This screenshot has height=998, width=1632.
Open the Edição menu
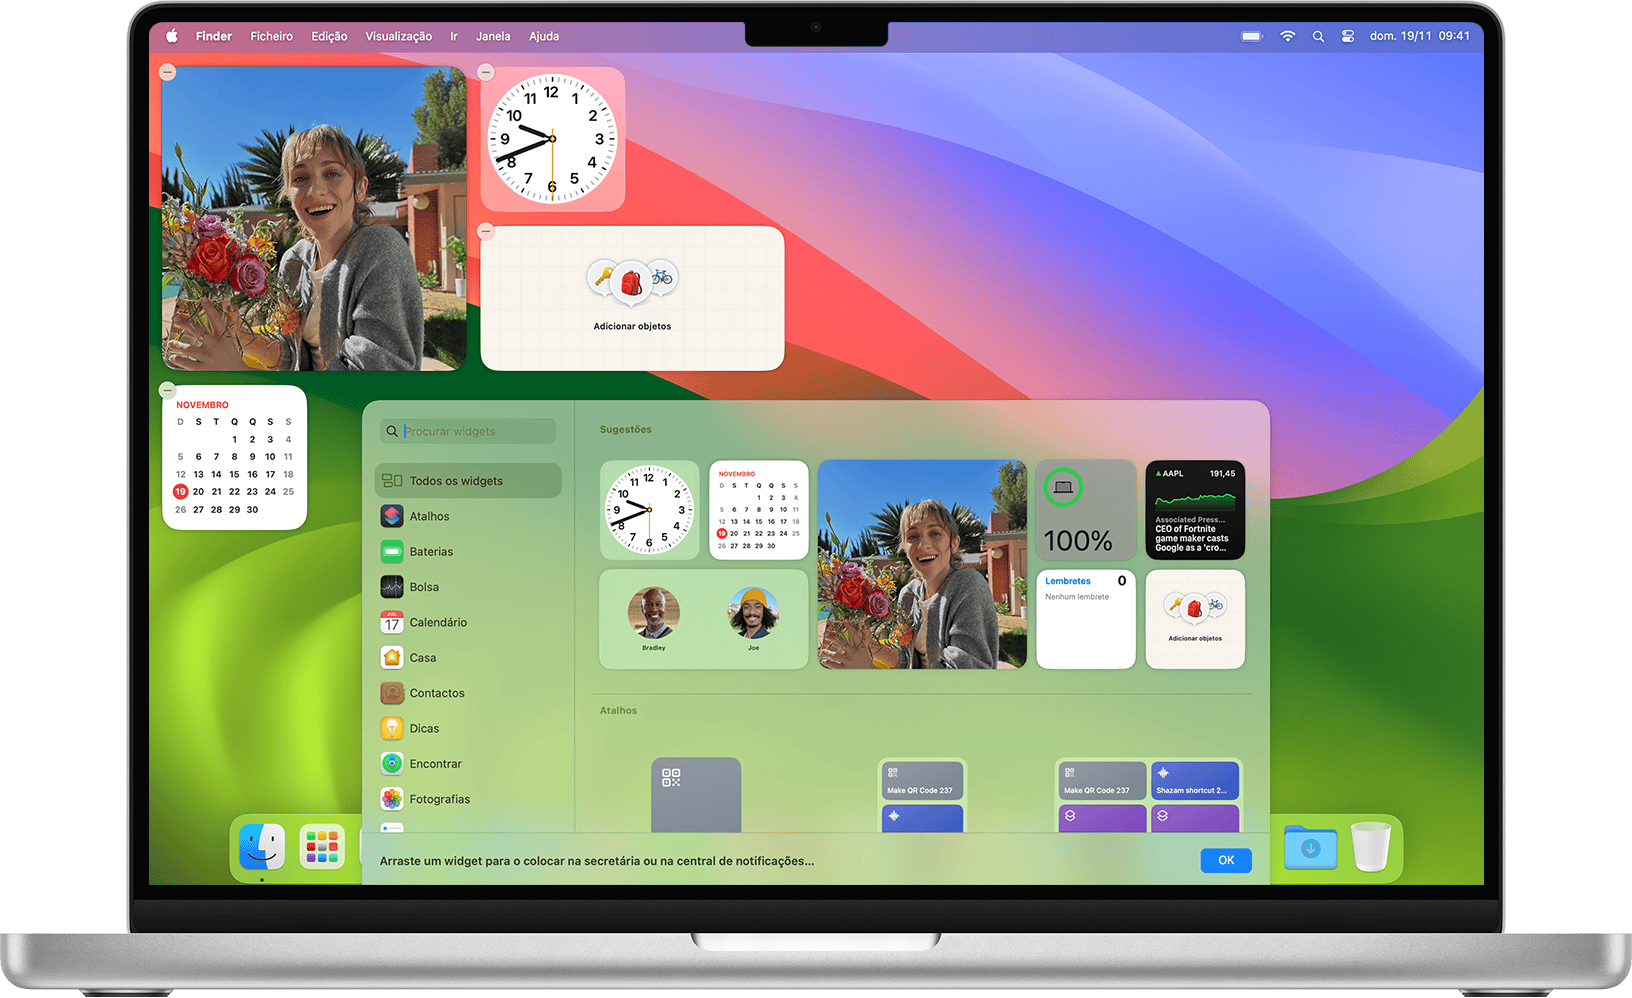click(329, 36)
